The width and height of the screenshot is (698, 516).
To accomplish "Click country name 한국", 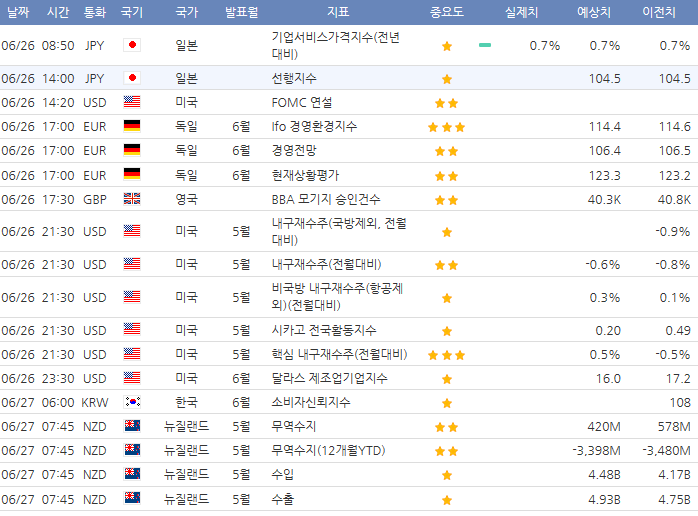I will coord(187,402).
